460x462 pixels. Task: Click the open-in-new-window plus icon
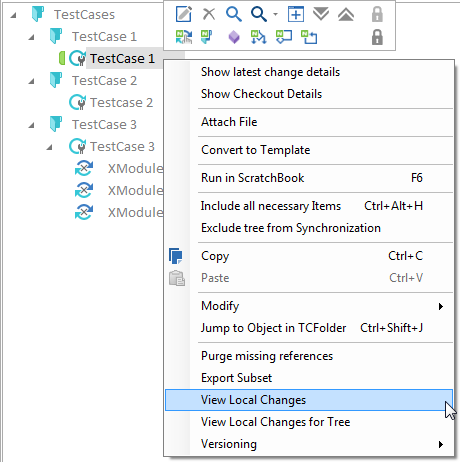tap(296, 14)
